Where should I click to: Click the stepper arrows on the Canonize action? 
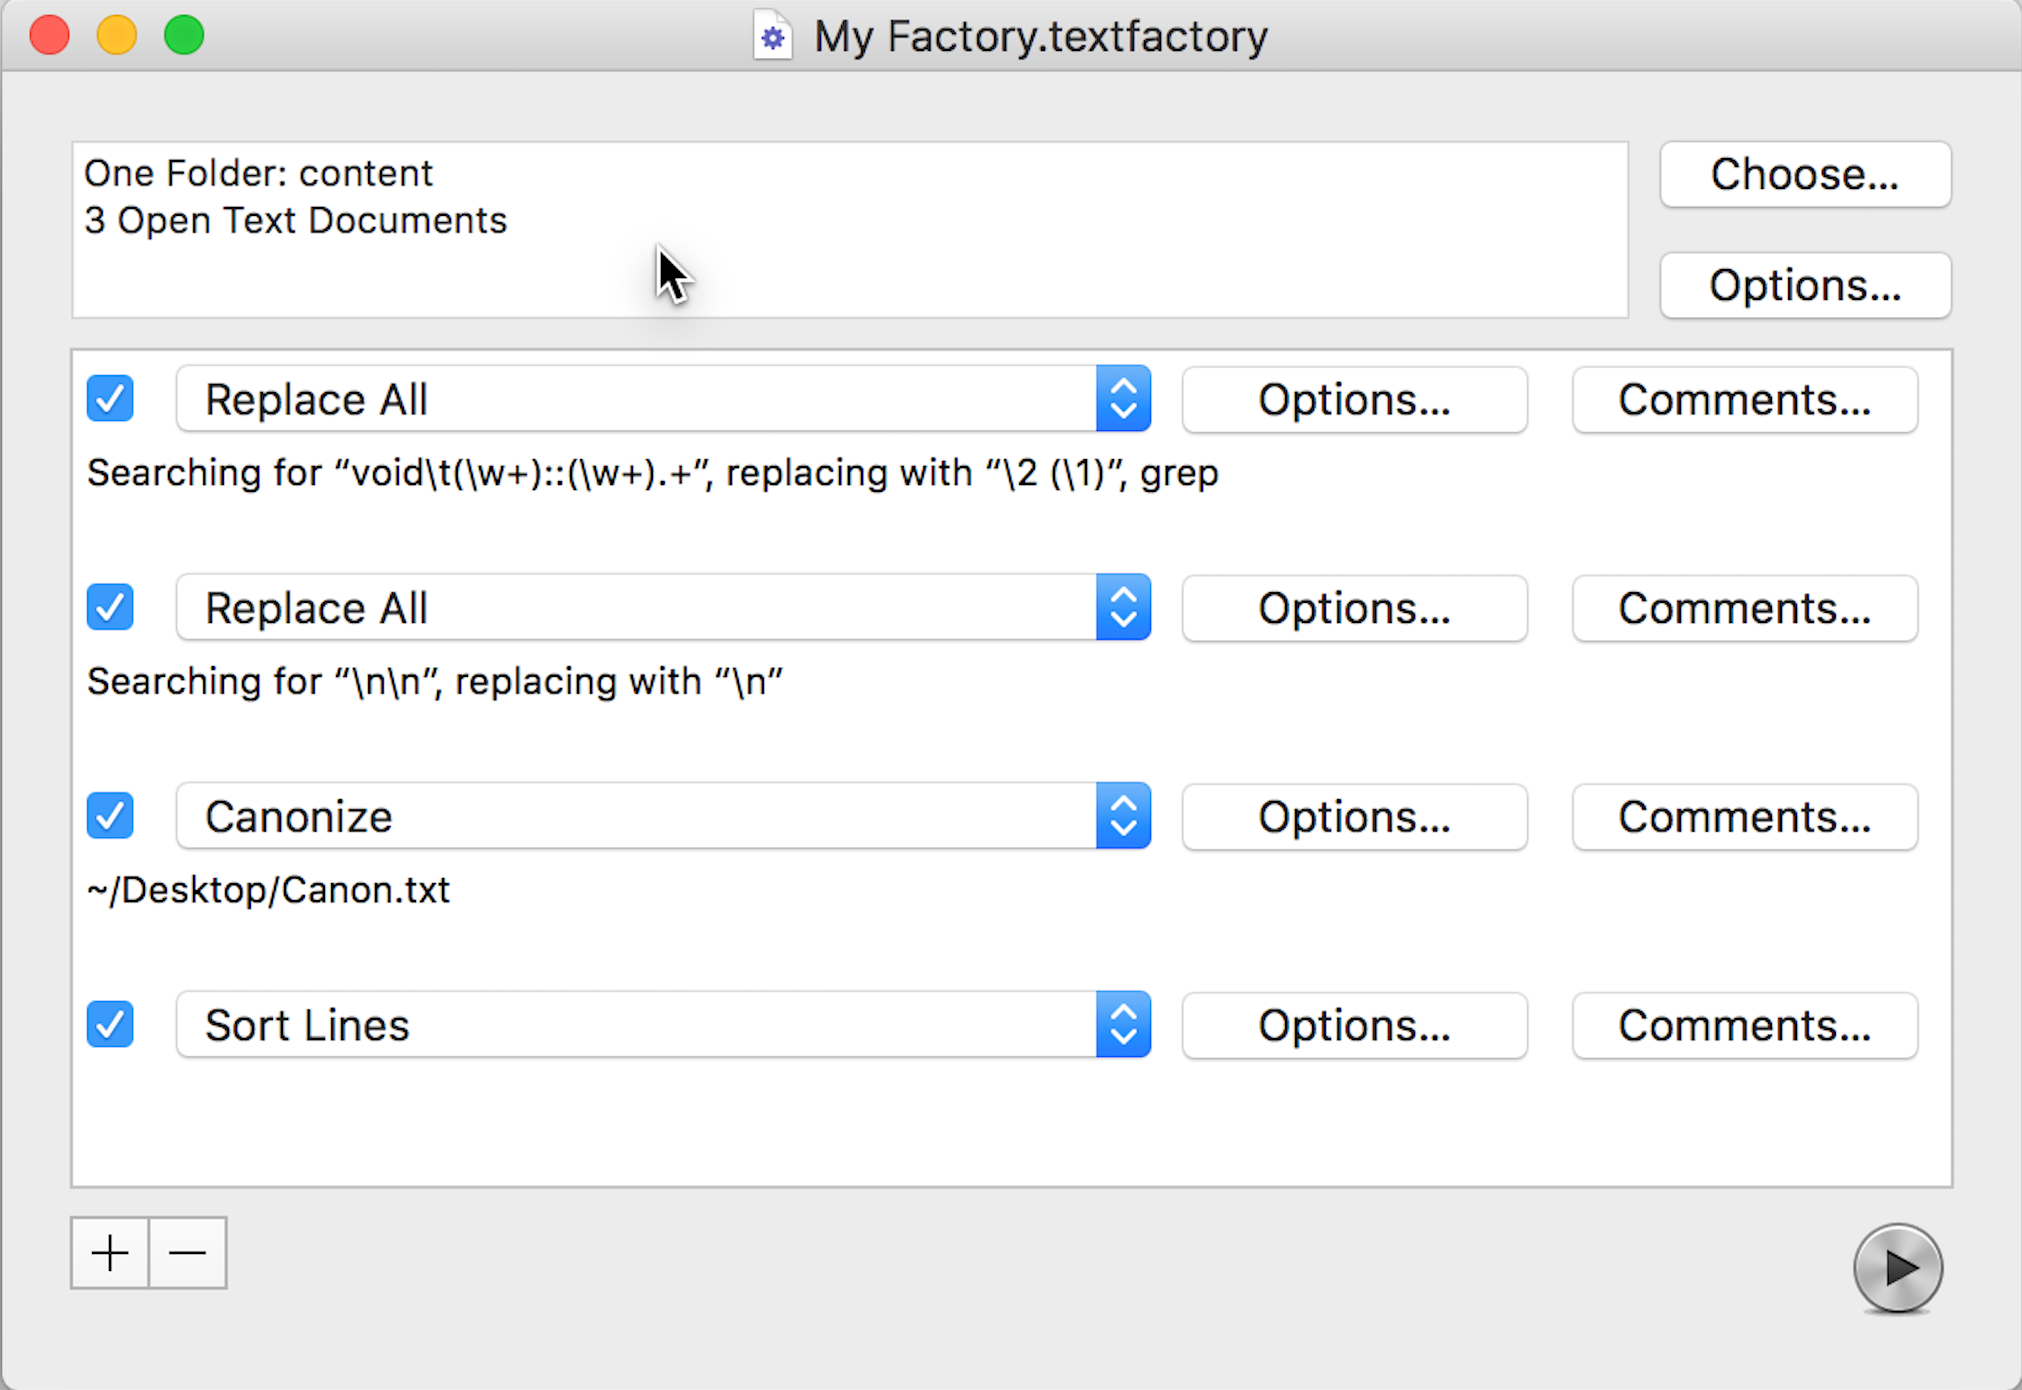coord(1123,816)
